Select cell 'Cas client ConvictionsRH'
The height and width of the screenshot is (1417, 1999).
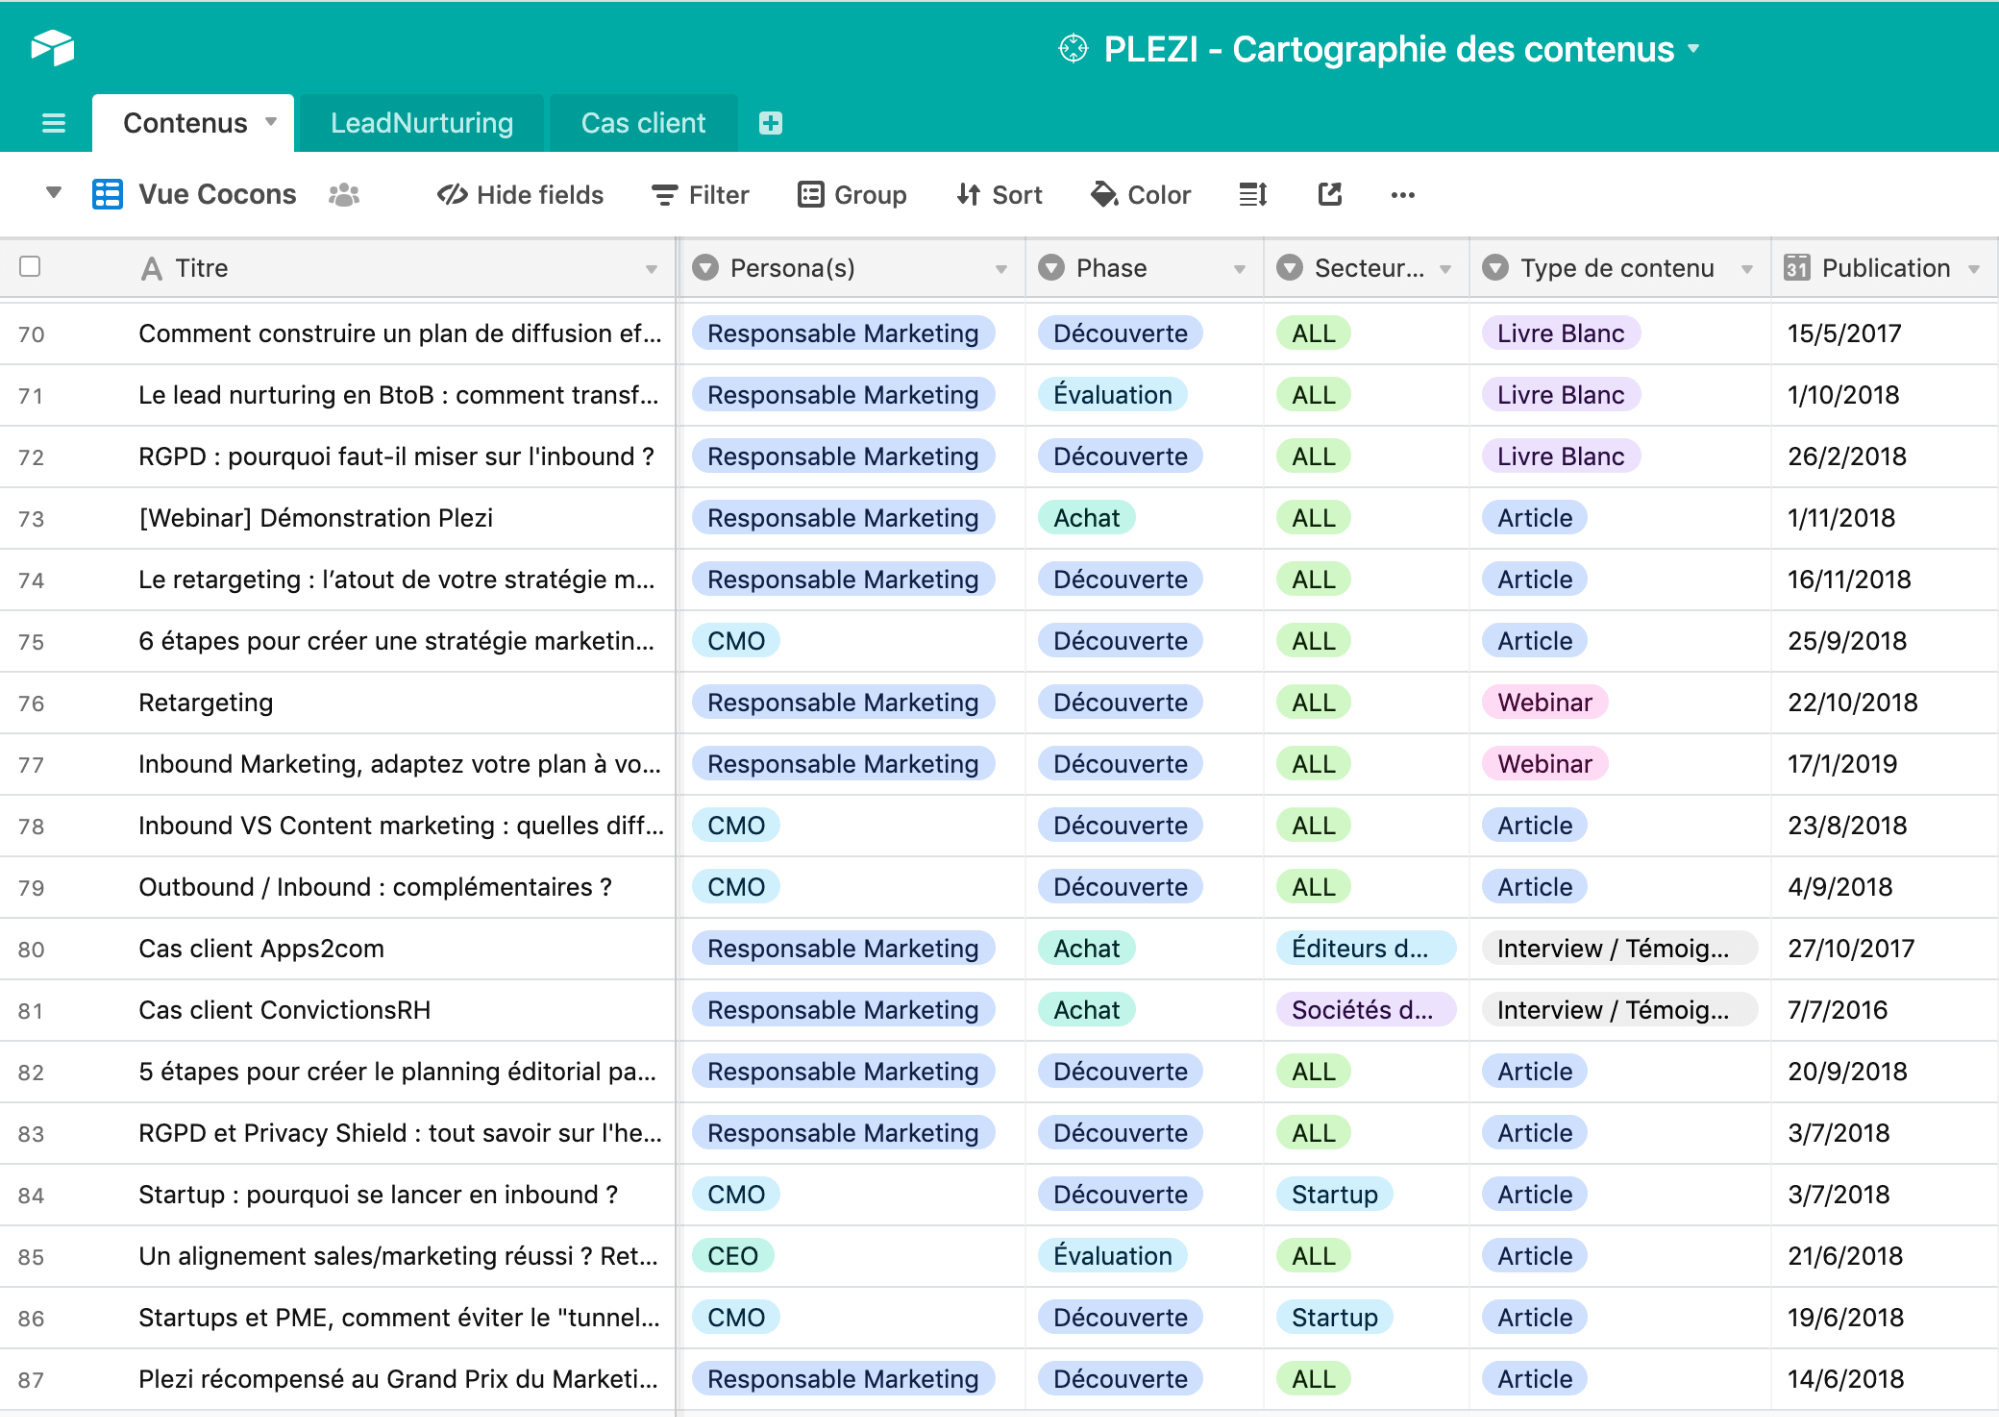(284, 1010)
